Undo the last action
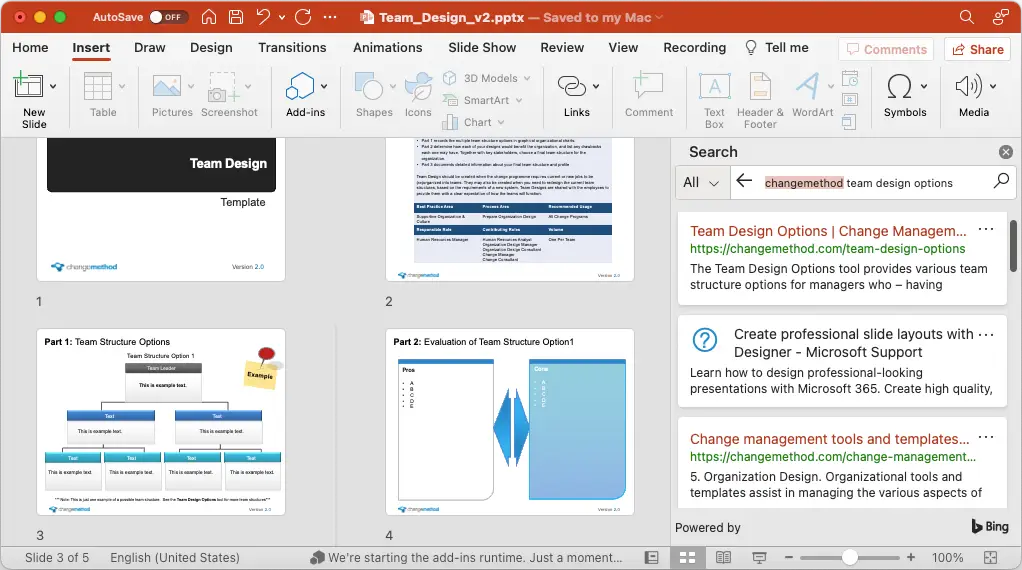Viewport: 1022px width, 570px height. (x=263, y=17)
